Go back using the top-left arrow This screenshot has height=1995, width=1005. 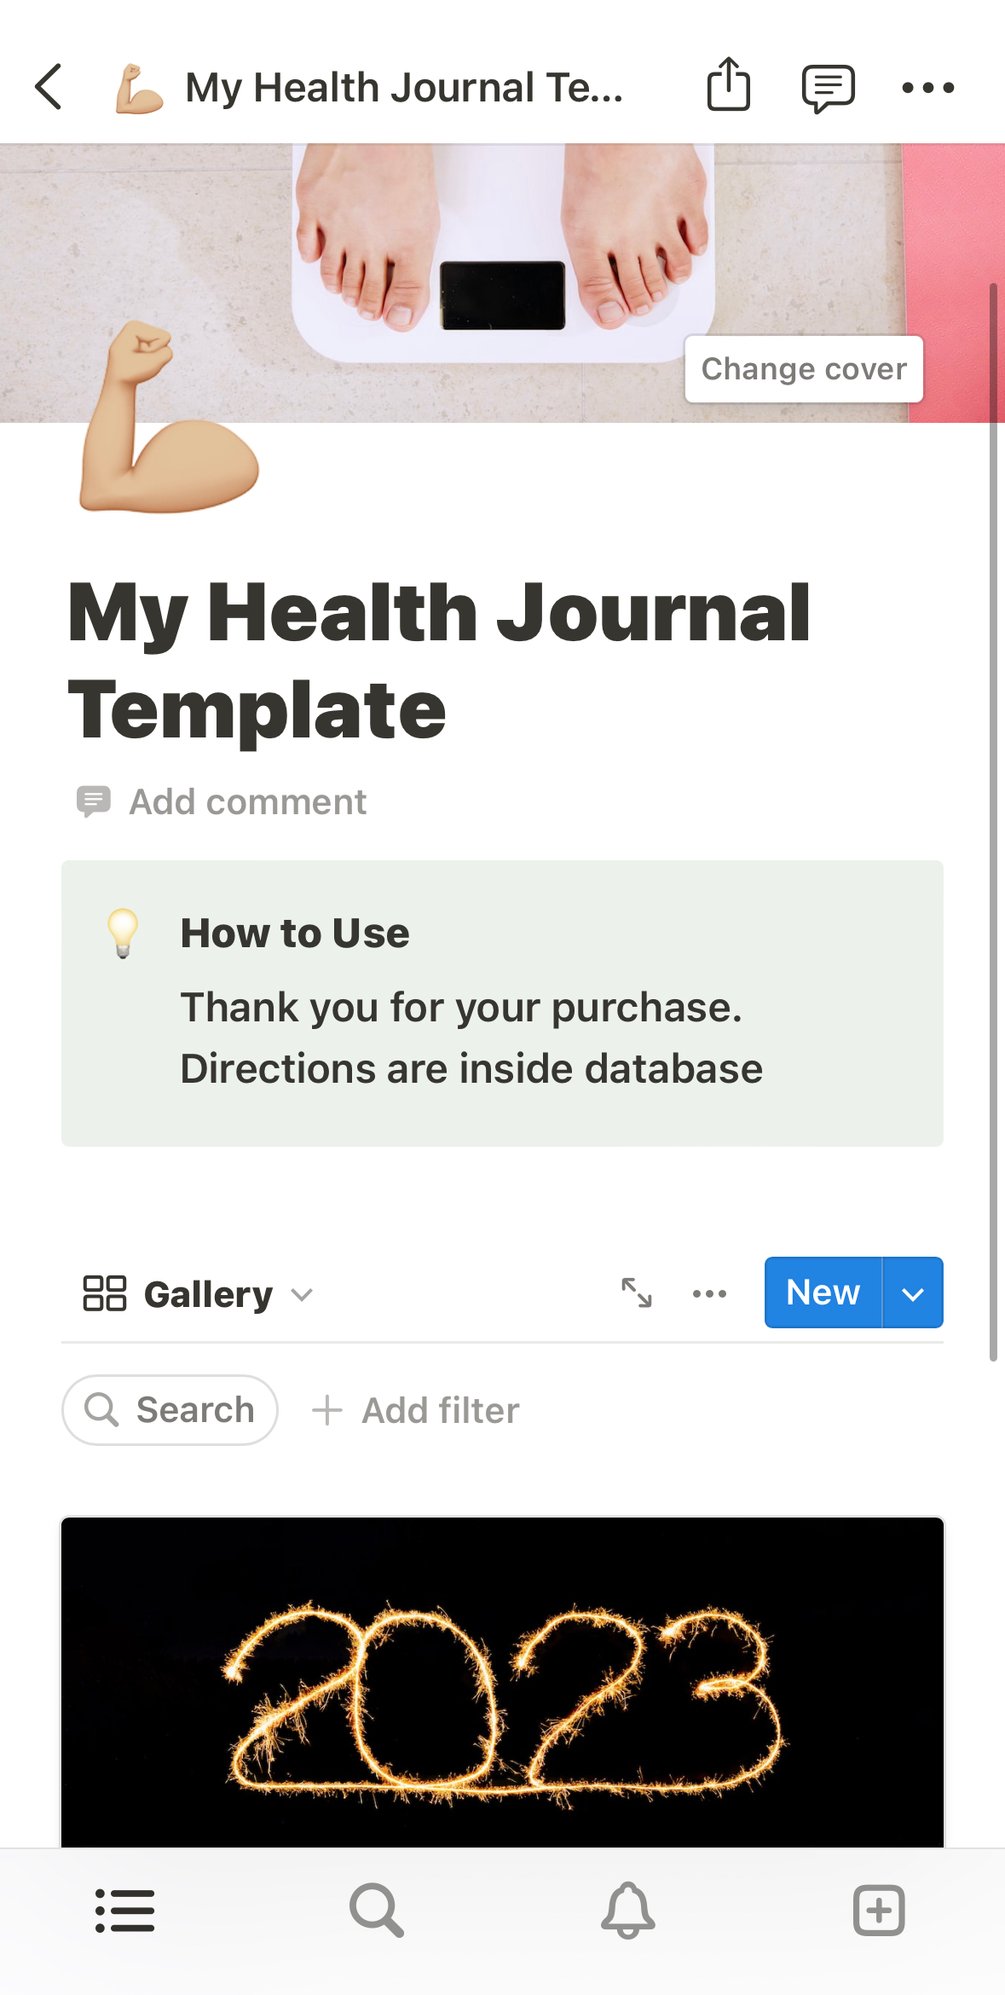coord(48,87)
